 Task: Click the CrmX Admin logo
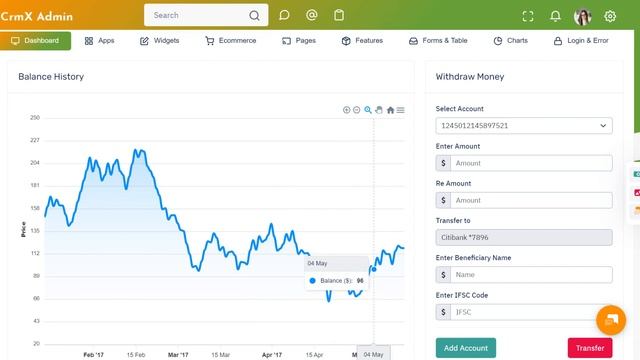36,16
